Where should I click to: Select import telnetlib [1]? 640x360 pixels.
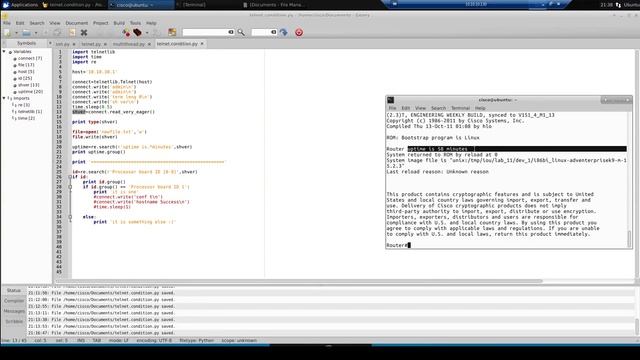tap(29, 111)
